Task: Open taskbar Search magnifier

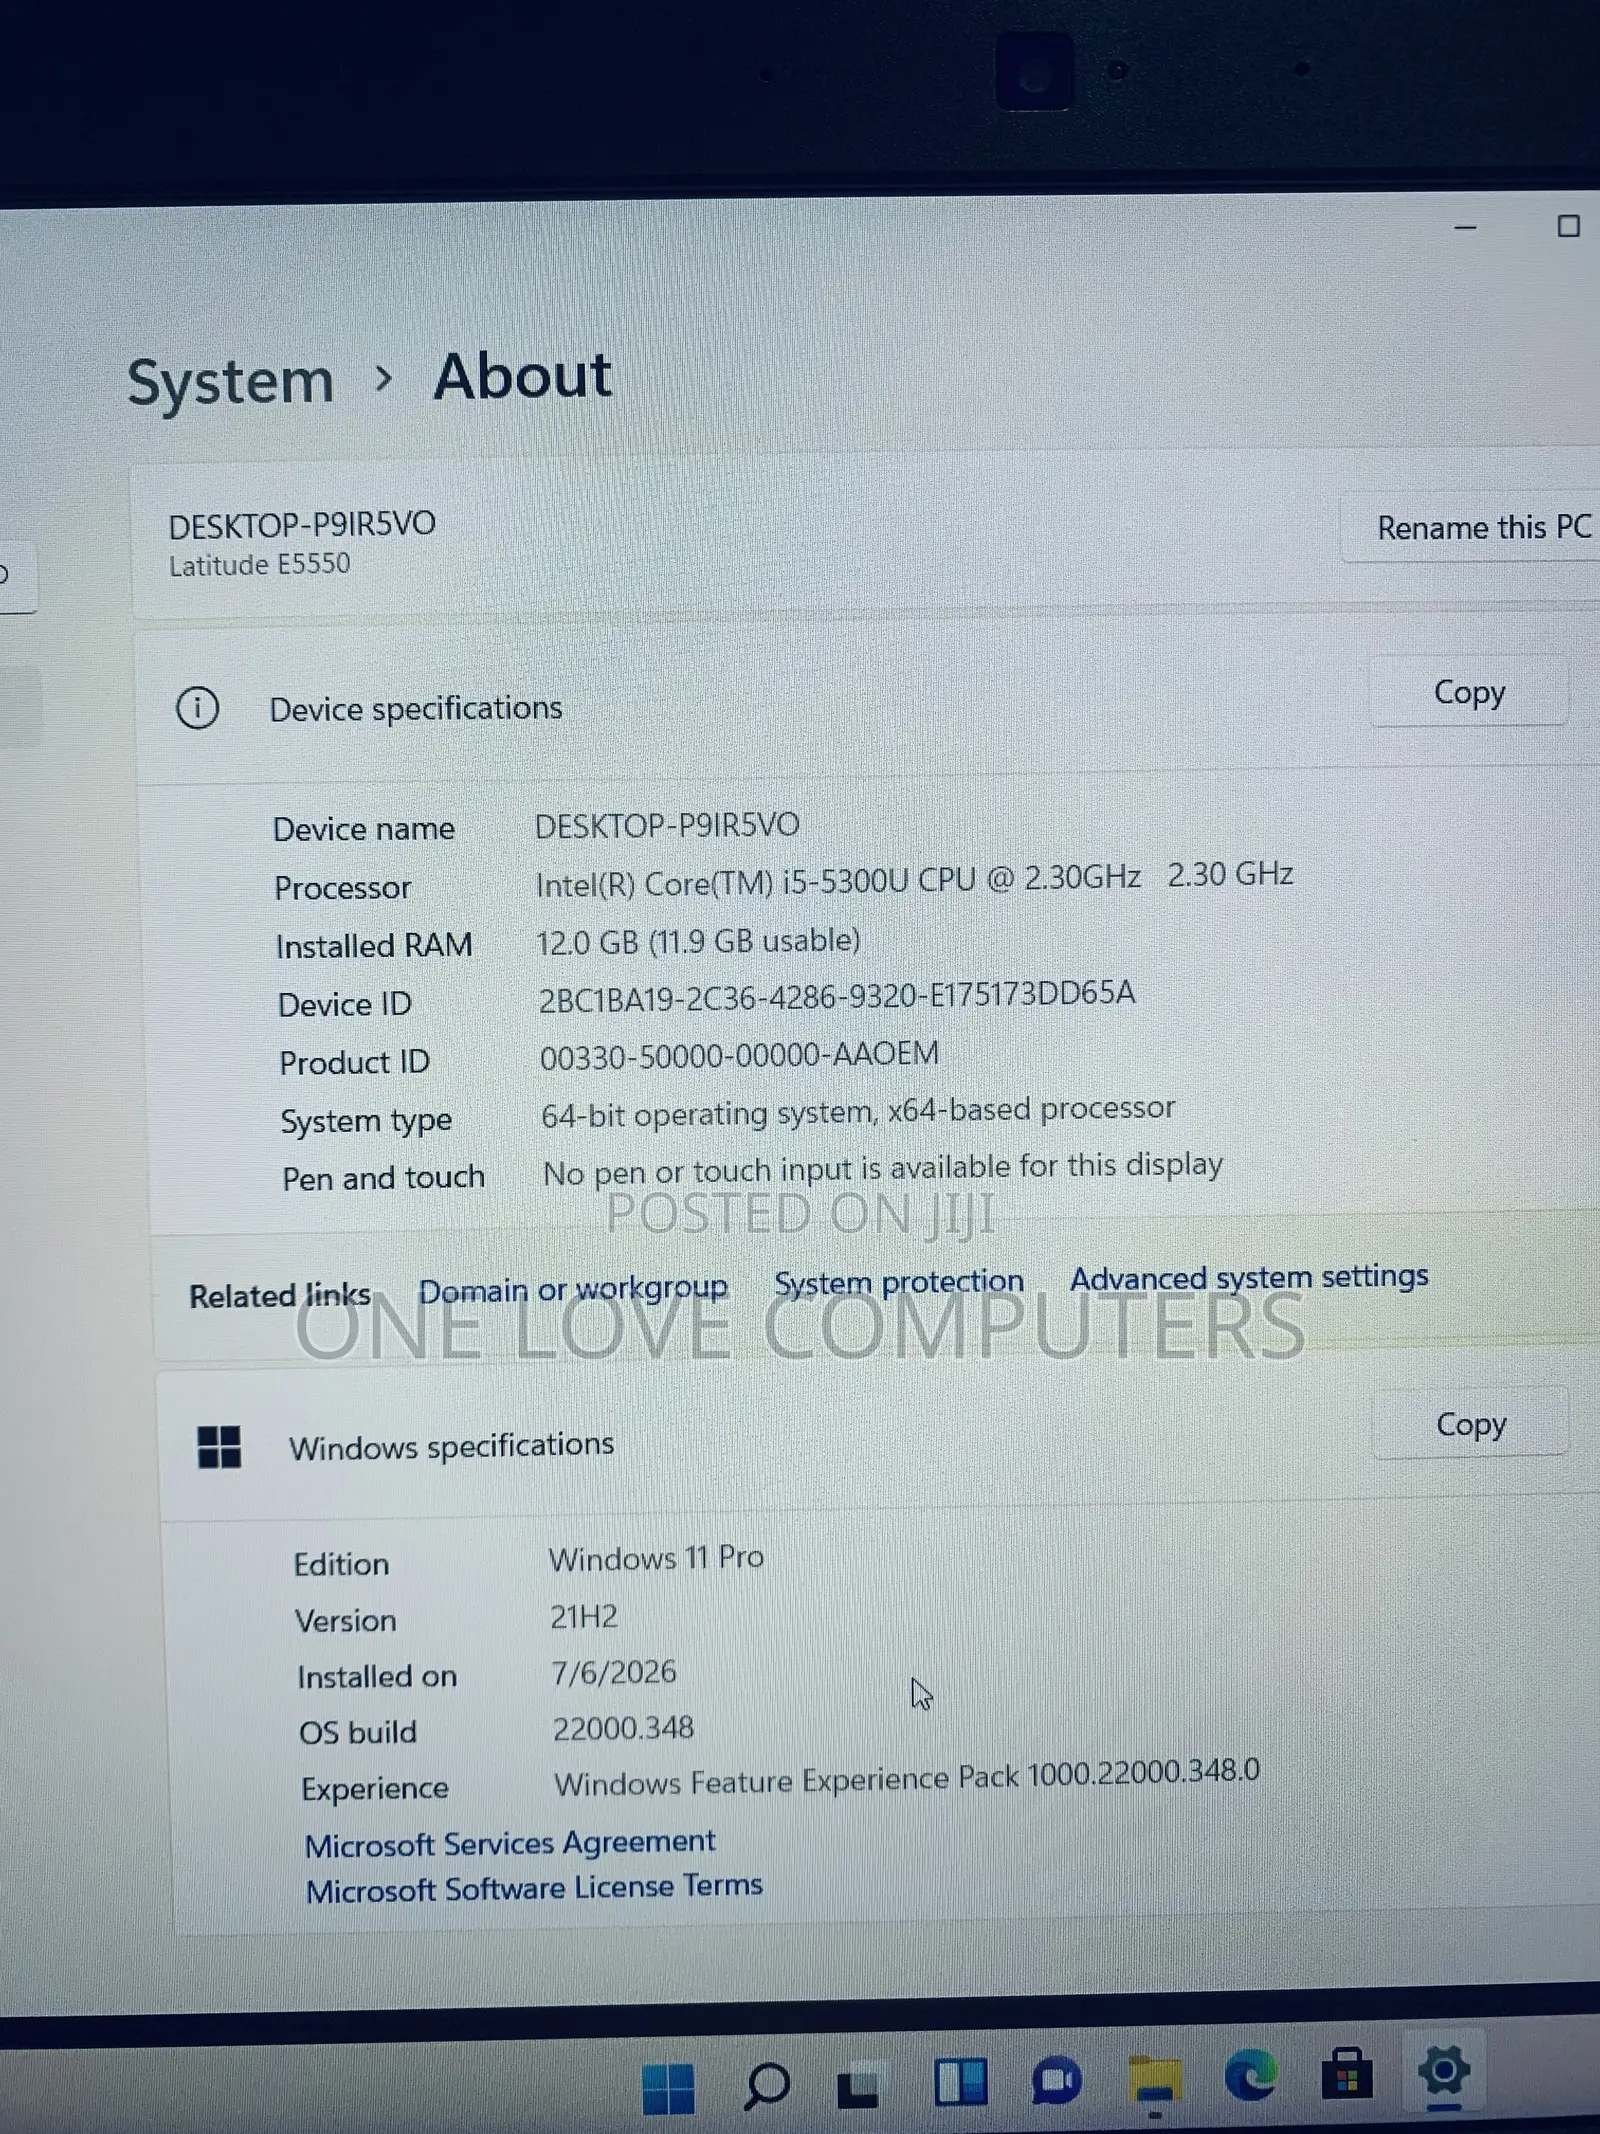Action: point(767,2086)
